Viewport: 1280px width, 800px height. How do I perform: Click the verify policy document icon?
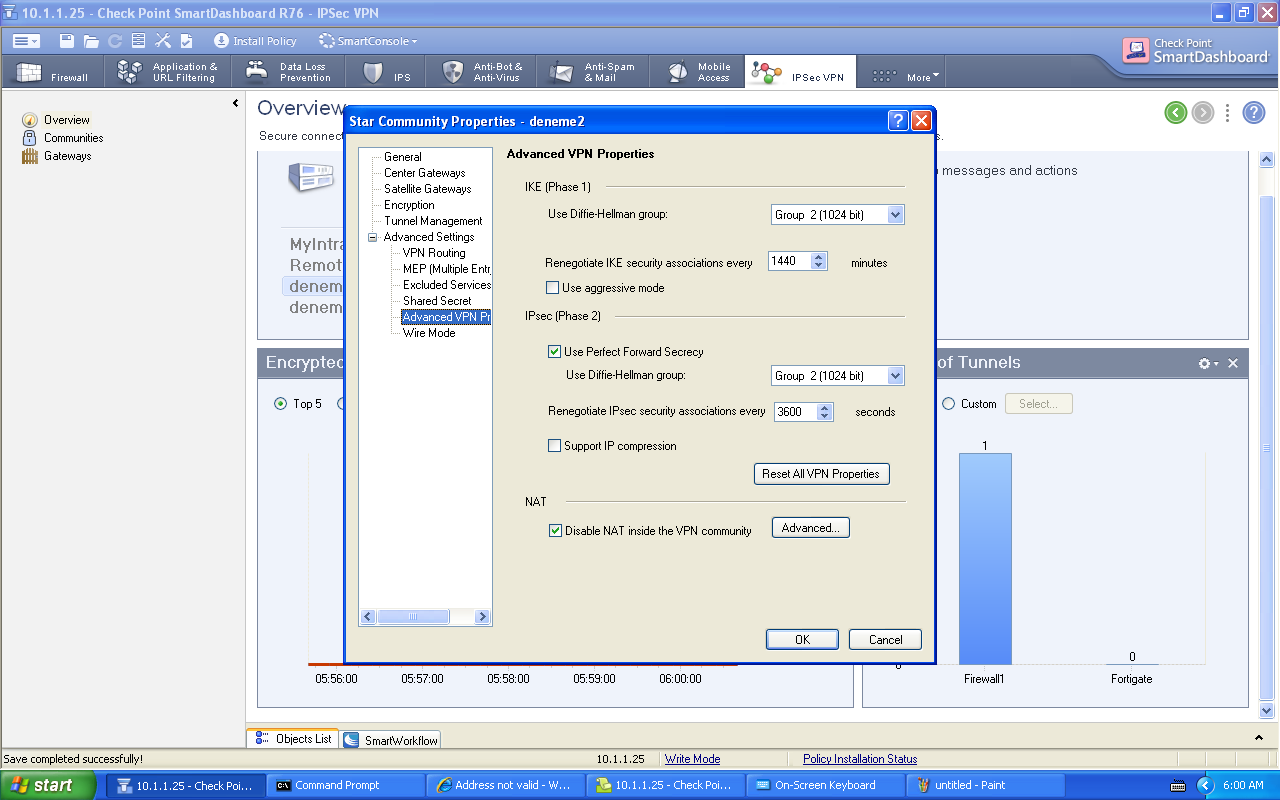[186, 41]
